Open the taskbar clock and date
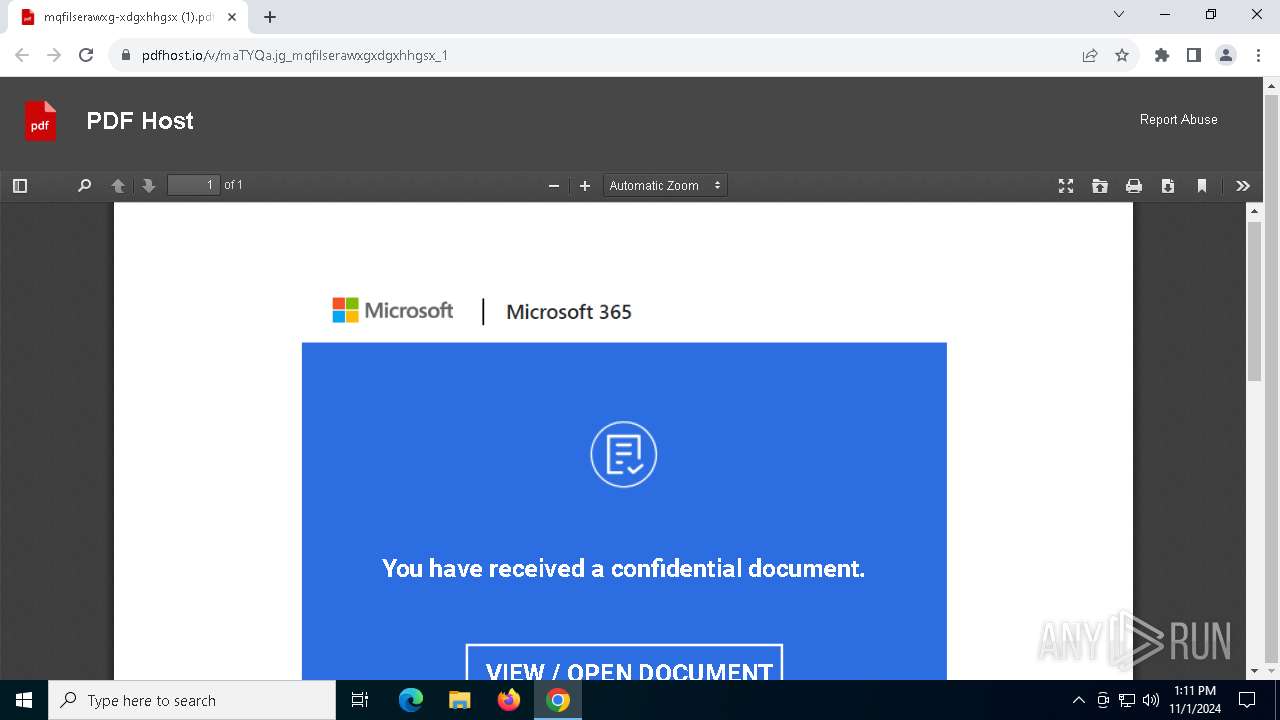Image resolution: width=1280 pixels, height=720 pixels. click(x=1195, y=700)
